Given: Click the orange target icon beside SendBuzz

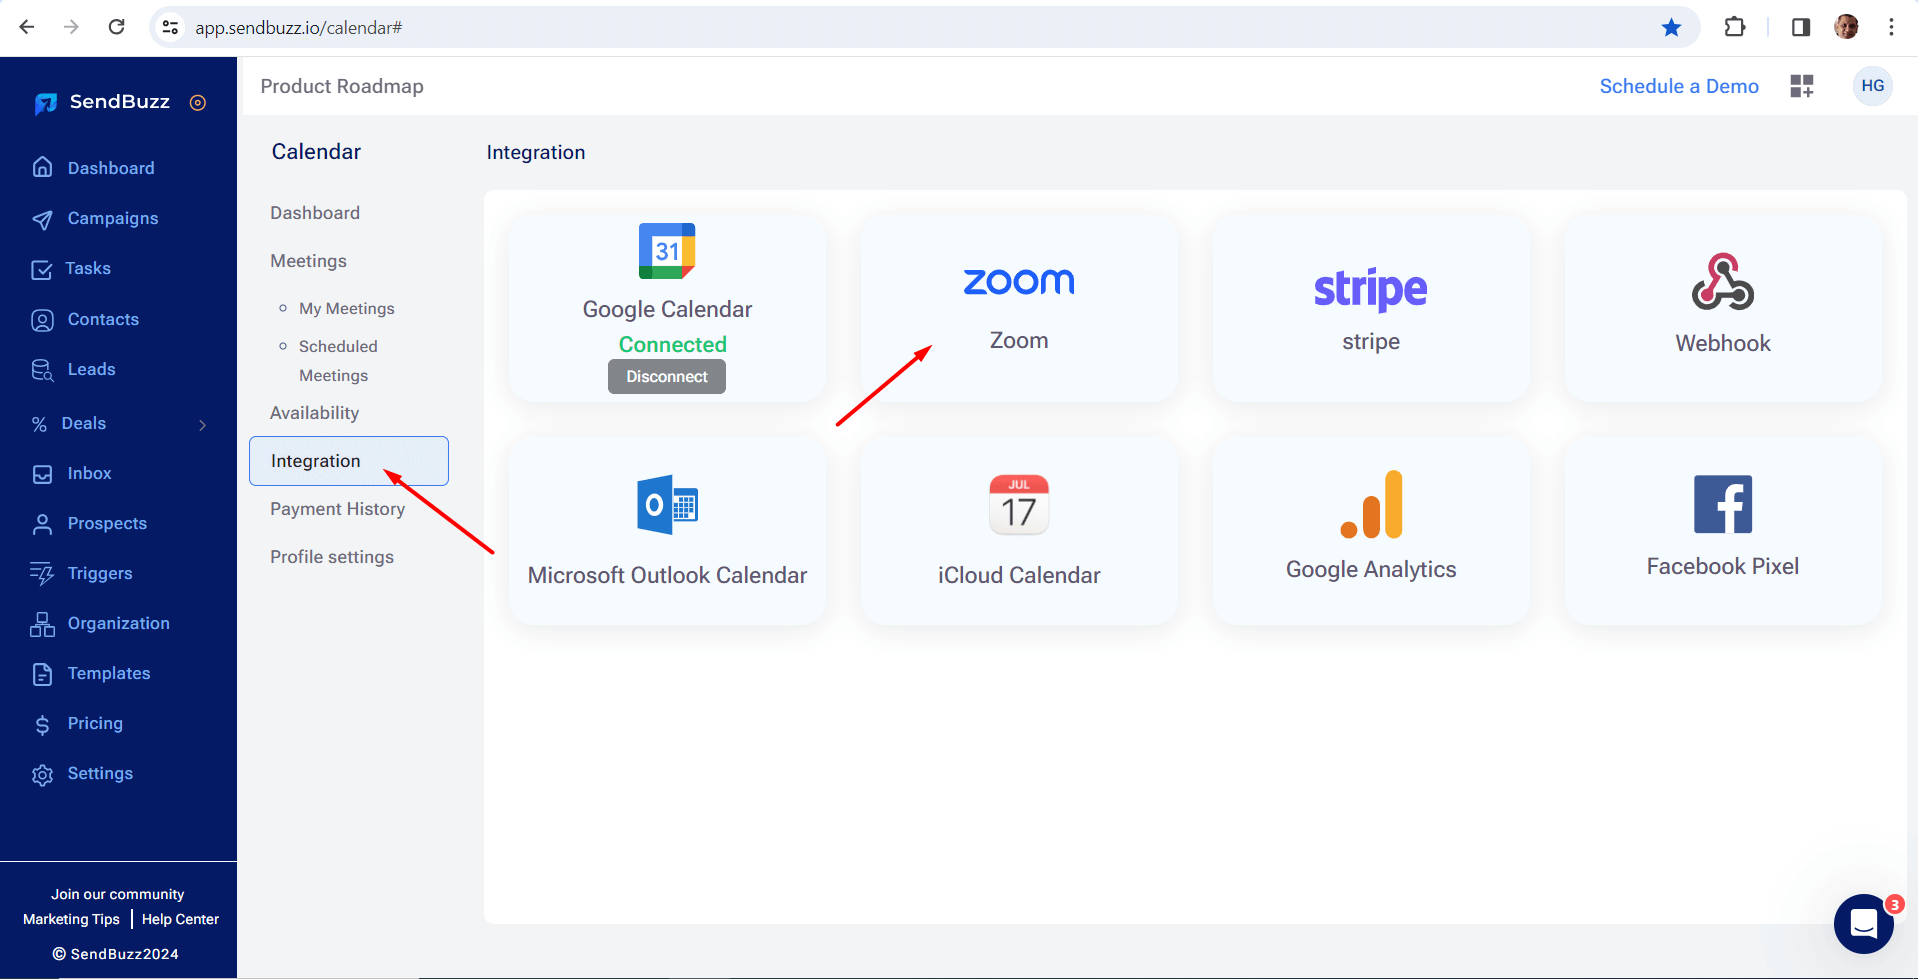Looking at the screenshot, I should coord(198,102).
